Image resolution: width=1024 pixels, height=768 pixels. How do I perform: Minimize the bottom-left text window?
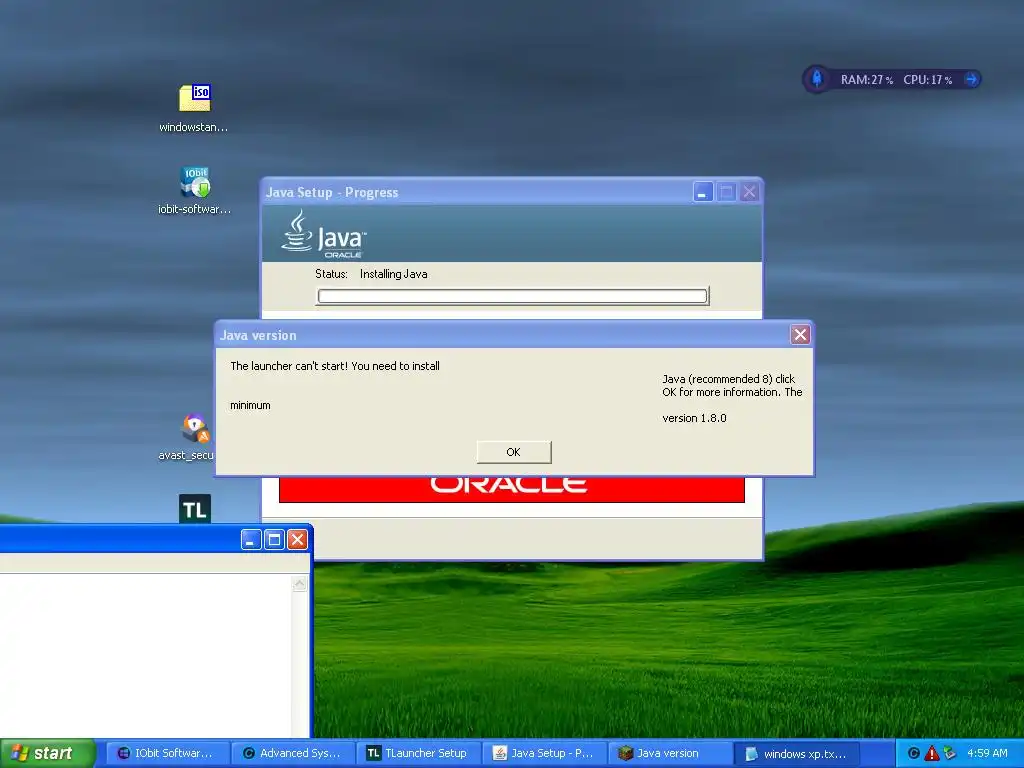coord(251,539)
